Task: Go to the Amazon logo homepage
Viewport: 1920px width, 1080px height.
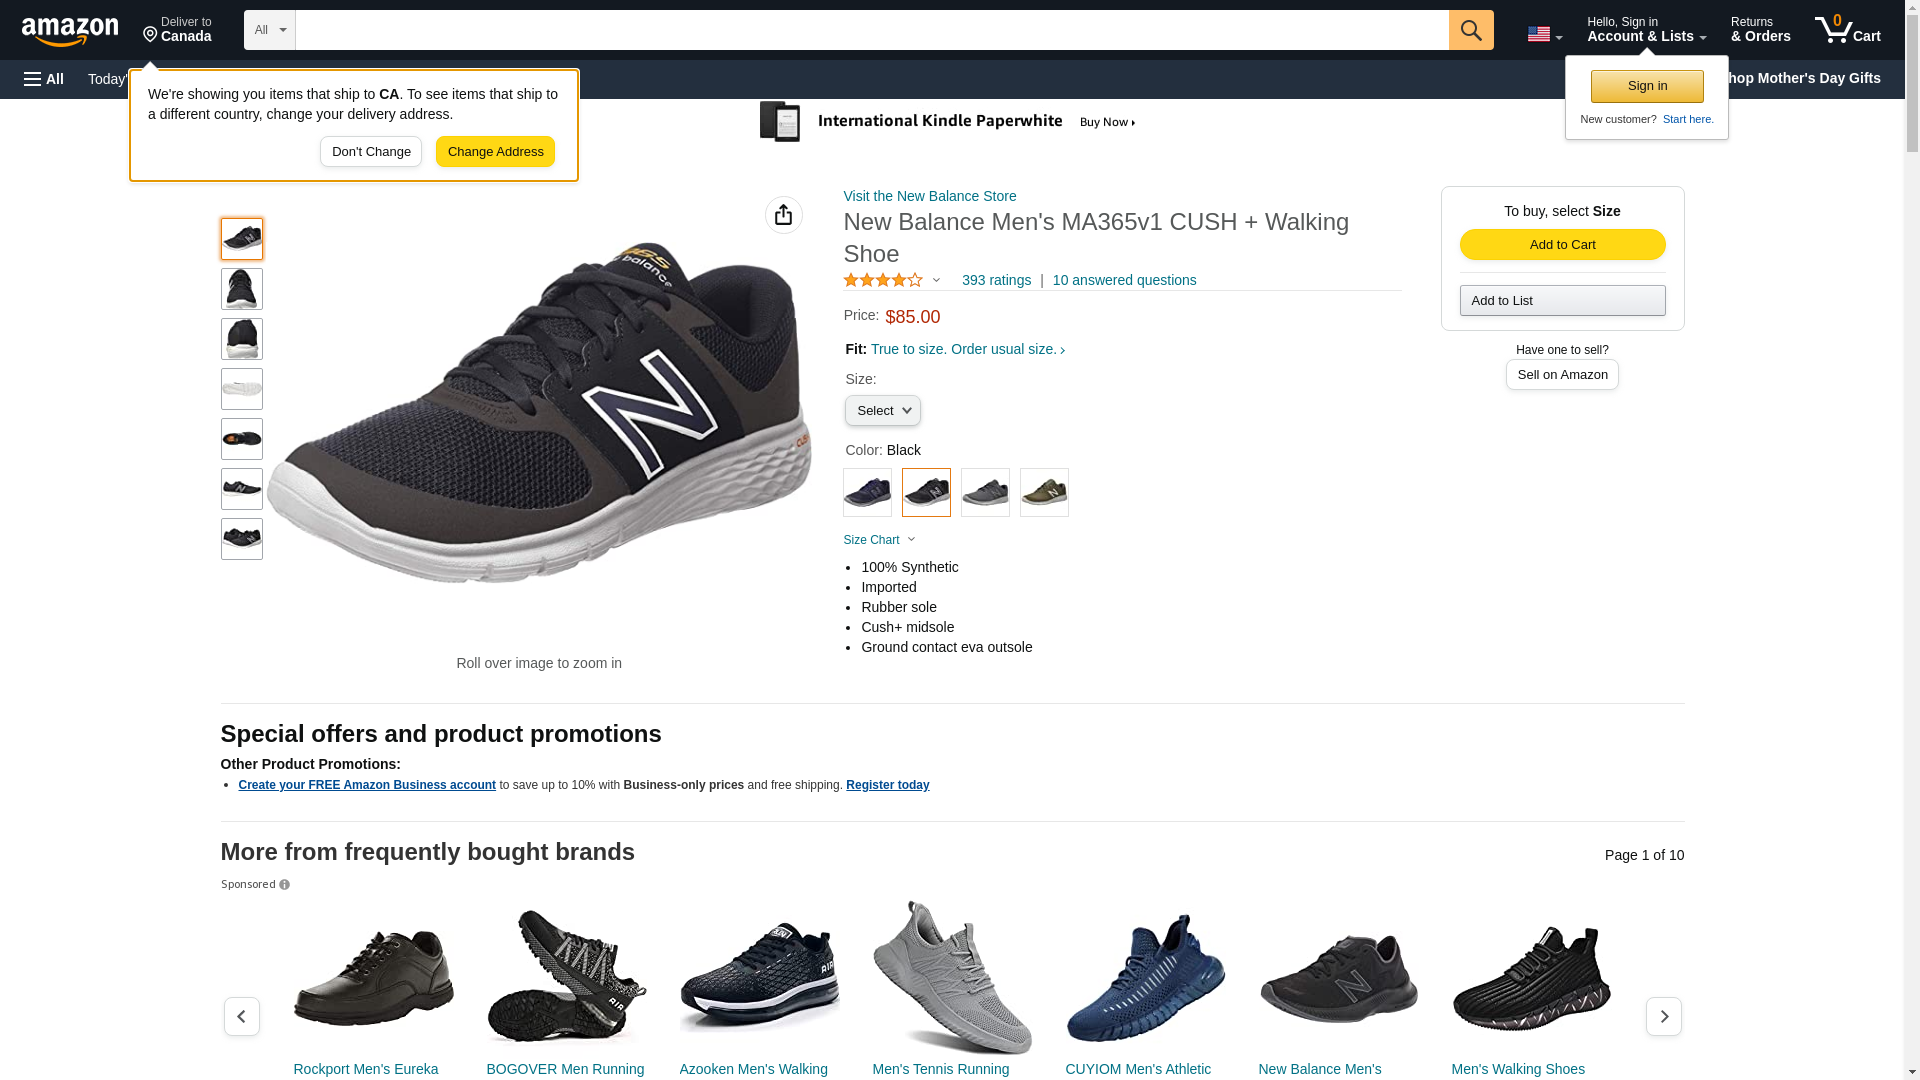Action: 70,31
